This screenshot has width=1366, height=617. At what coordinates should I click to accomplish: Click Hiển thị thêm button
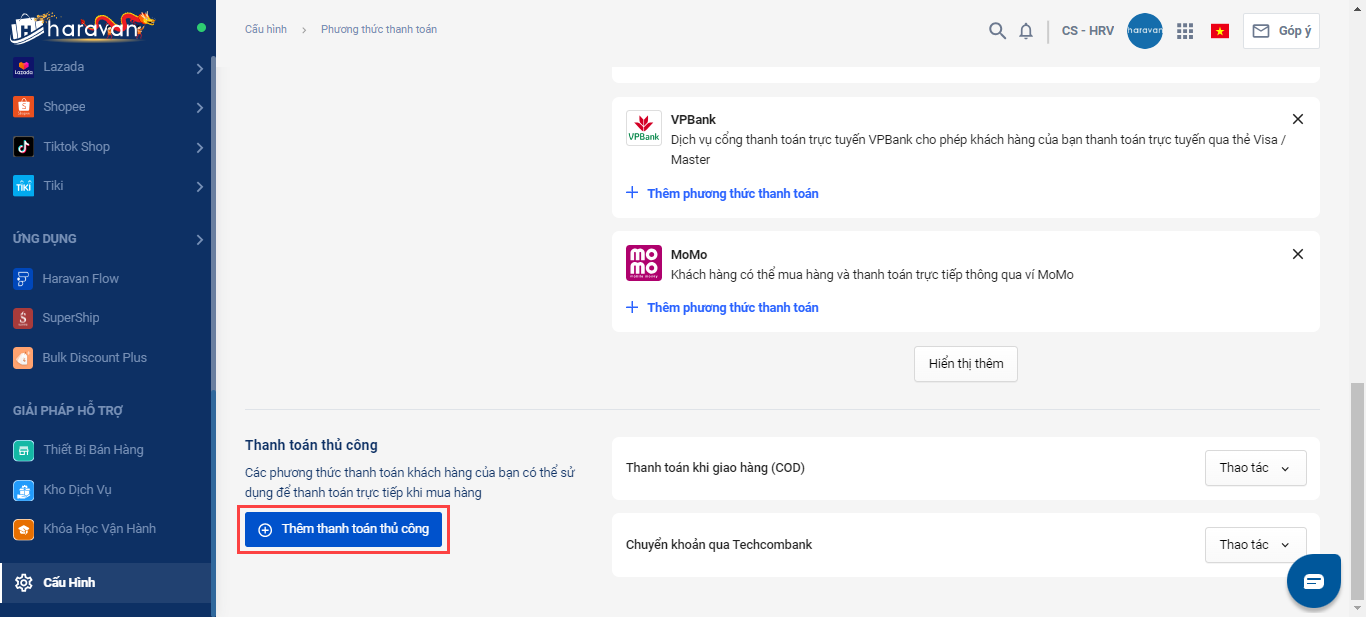(x=966, y=364)
